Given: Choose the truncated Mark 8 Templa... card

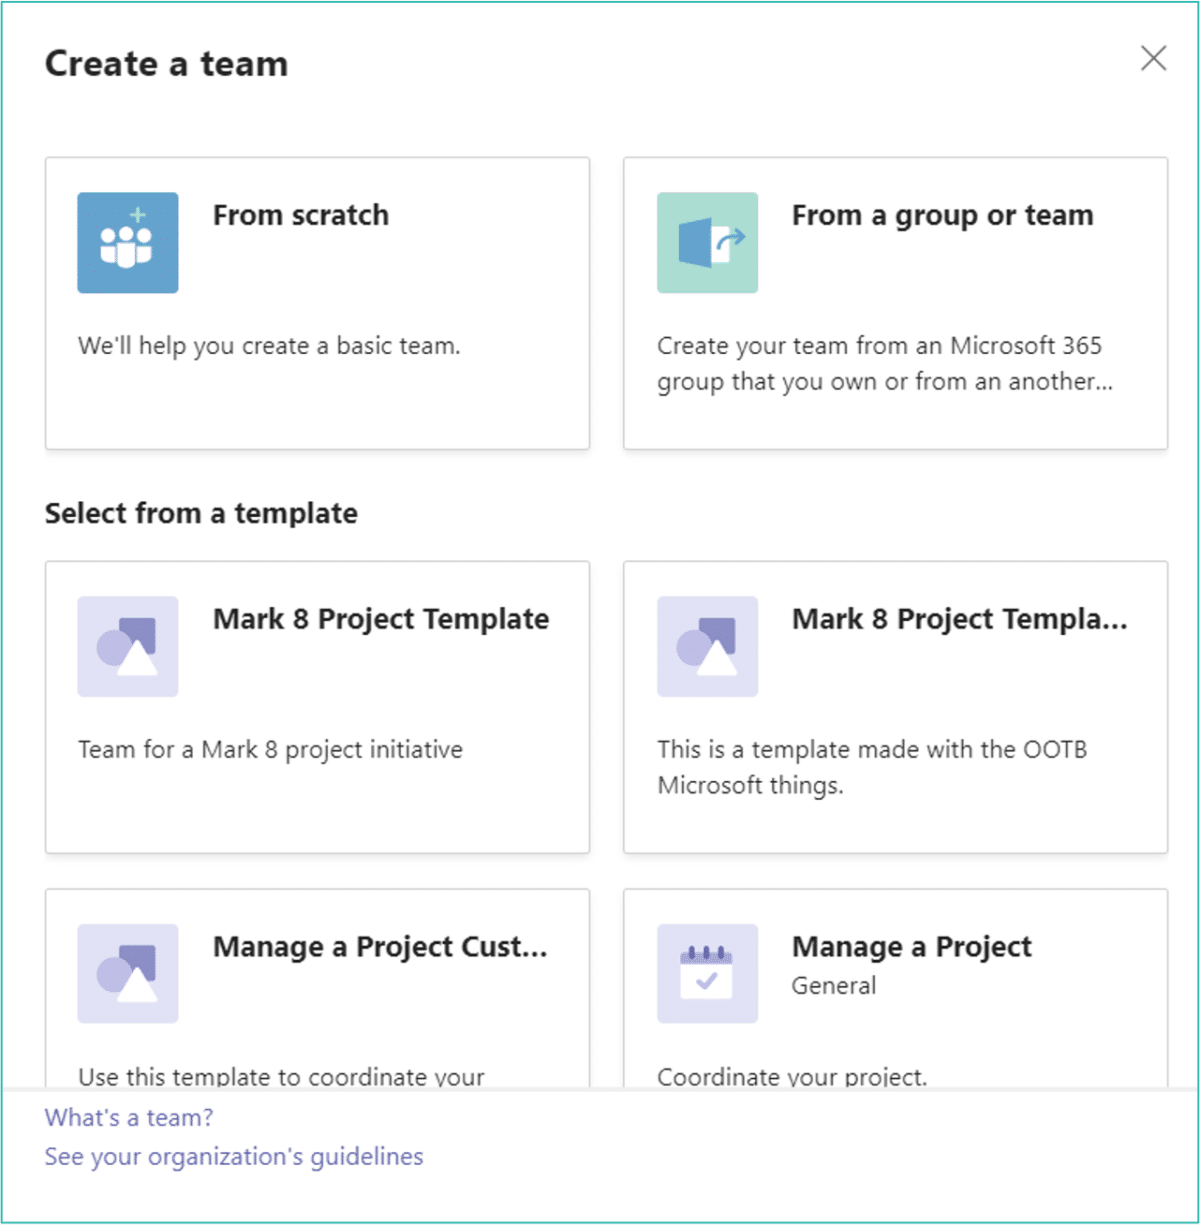Looking at the screenshot, I should tap(895, 707).
